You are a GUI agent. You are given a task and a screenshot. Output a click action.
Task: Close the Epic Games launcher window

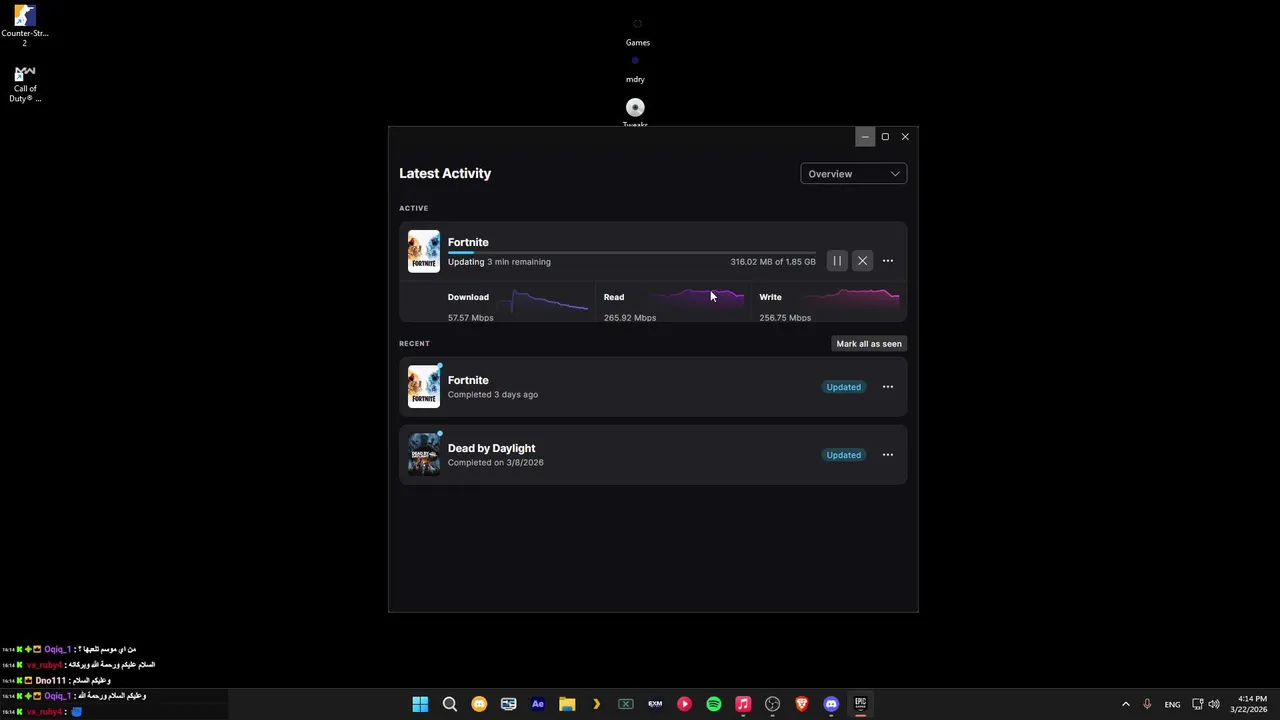[x=905, y=137]
